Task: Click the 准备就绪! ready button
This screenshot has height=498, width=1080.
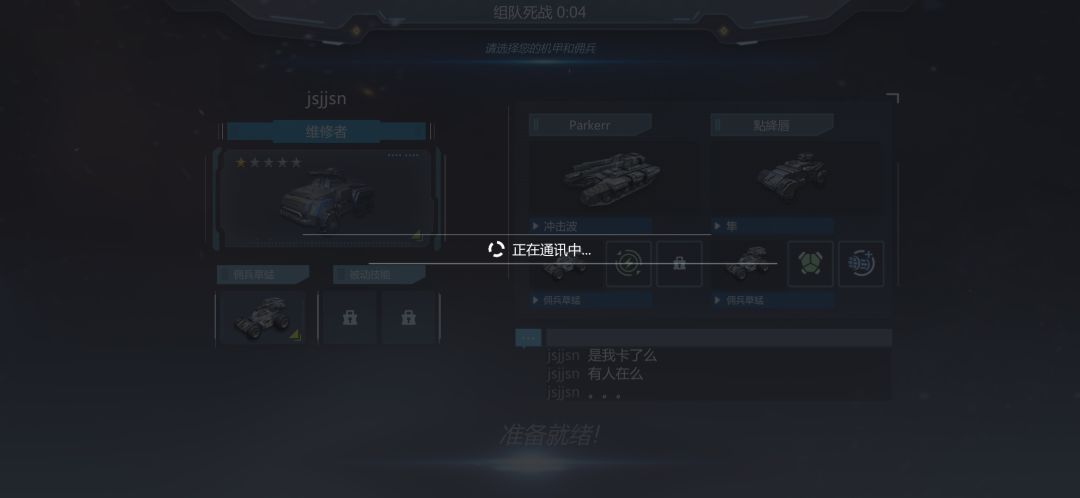Action: [549, 435]
